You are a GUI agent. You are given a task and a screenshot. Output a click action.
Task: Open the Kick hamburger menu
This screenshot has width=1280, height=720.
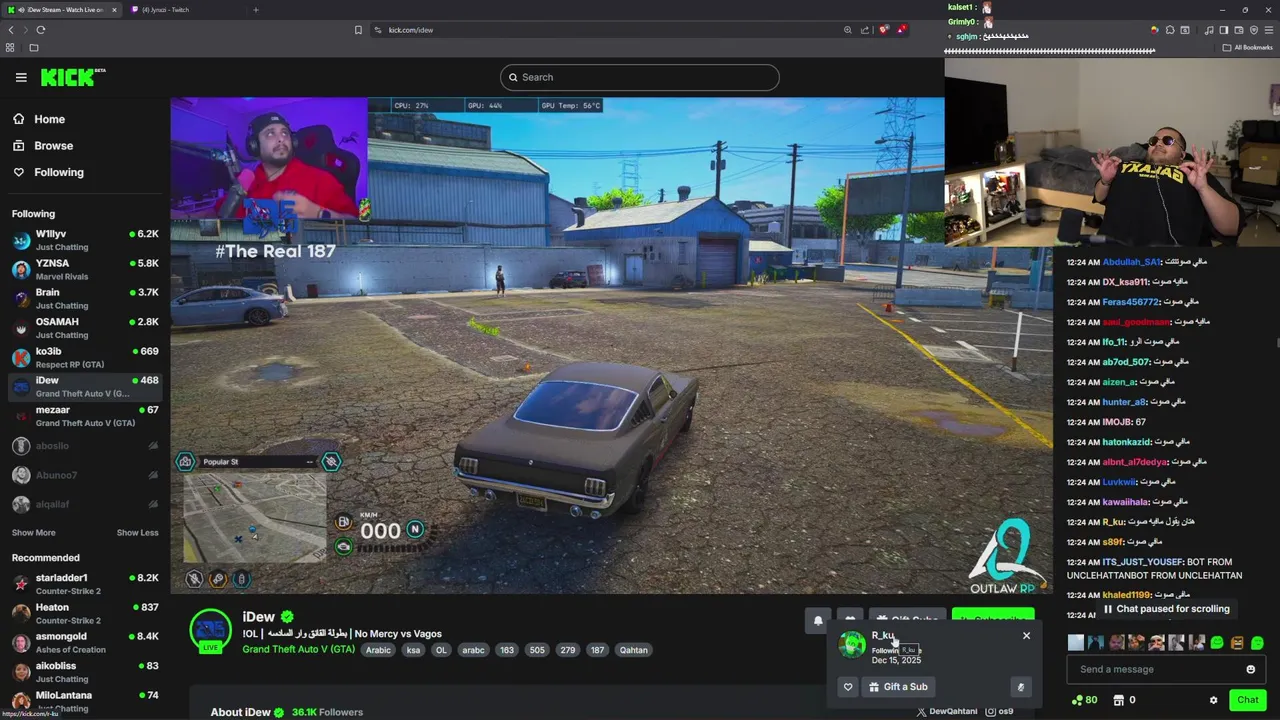point(21,77)
